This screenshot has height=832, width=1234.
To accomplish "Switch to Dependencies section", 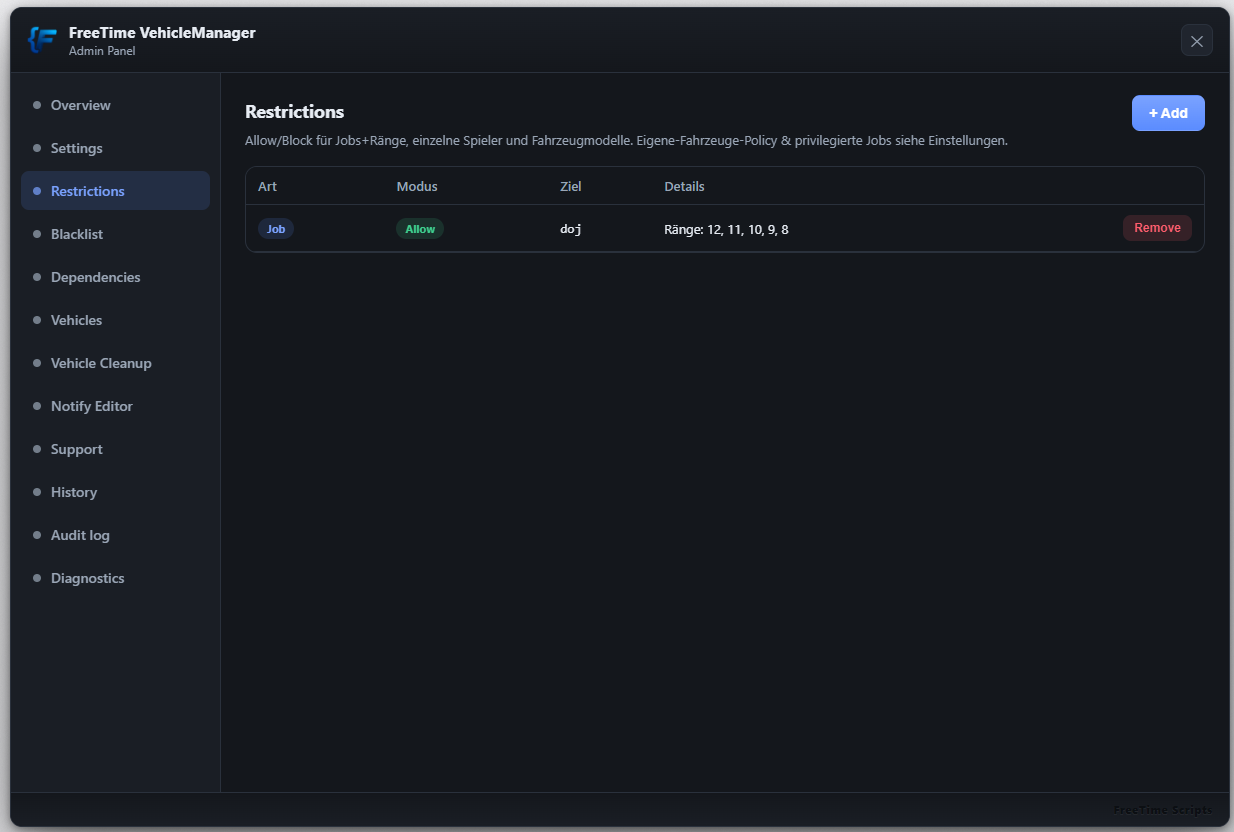I will click(x=115, y=277).
